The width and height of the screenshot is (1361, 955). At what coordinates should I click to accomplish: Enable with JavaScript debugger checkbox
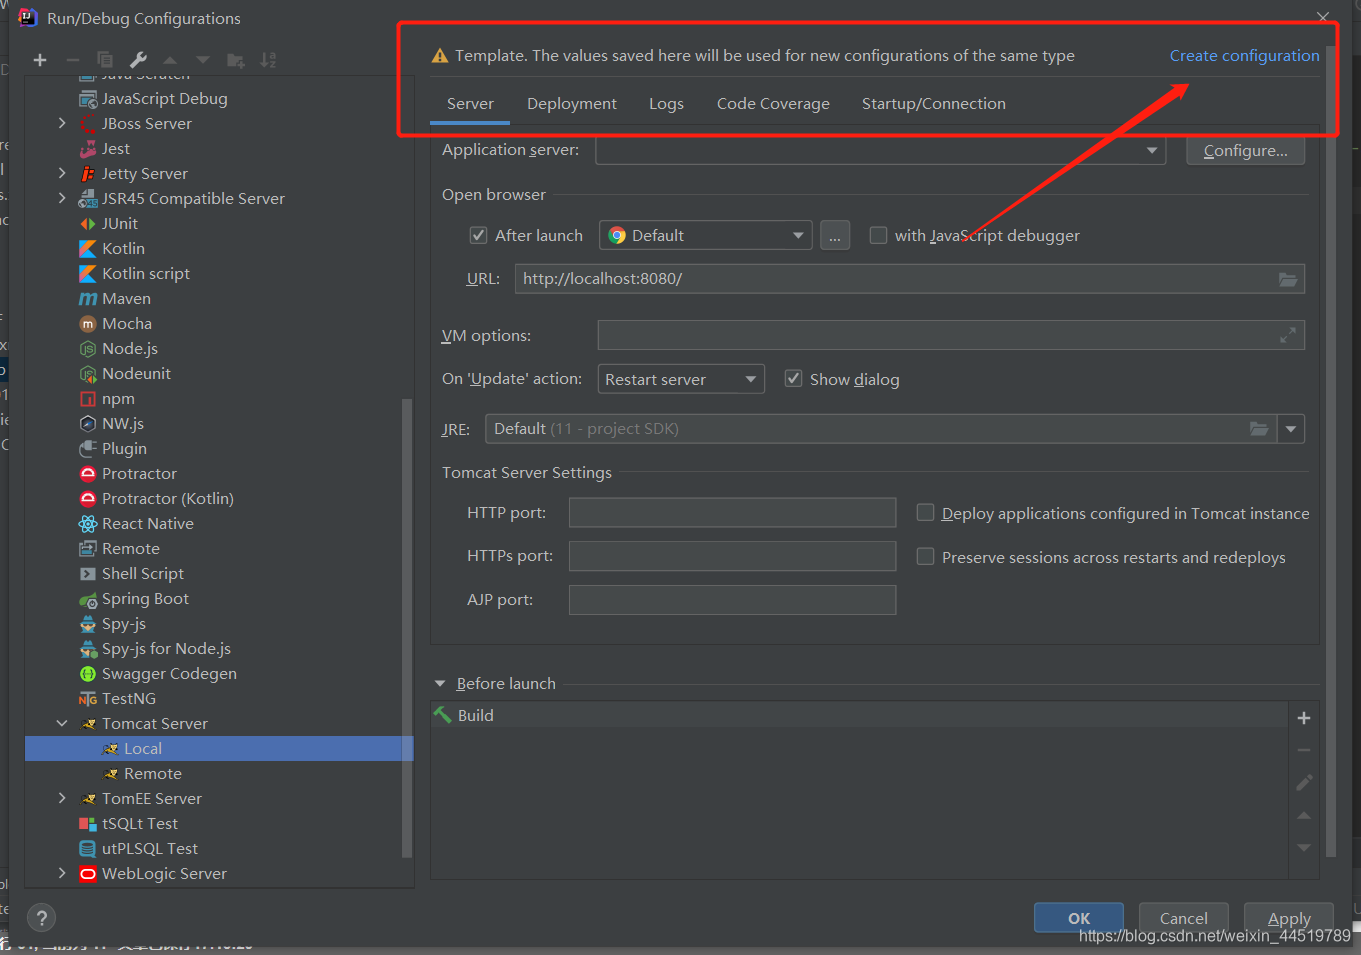point(878,235)
